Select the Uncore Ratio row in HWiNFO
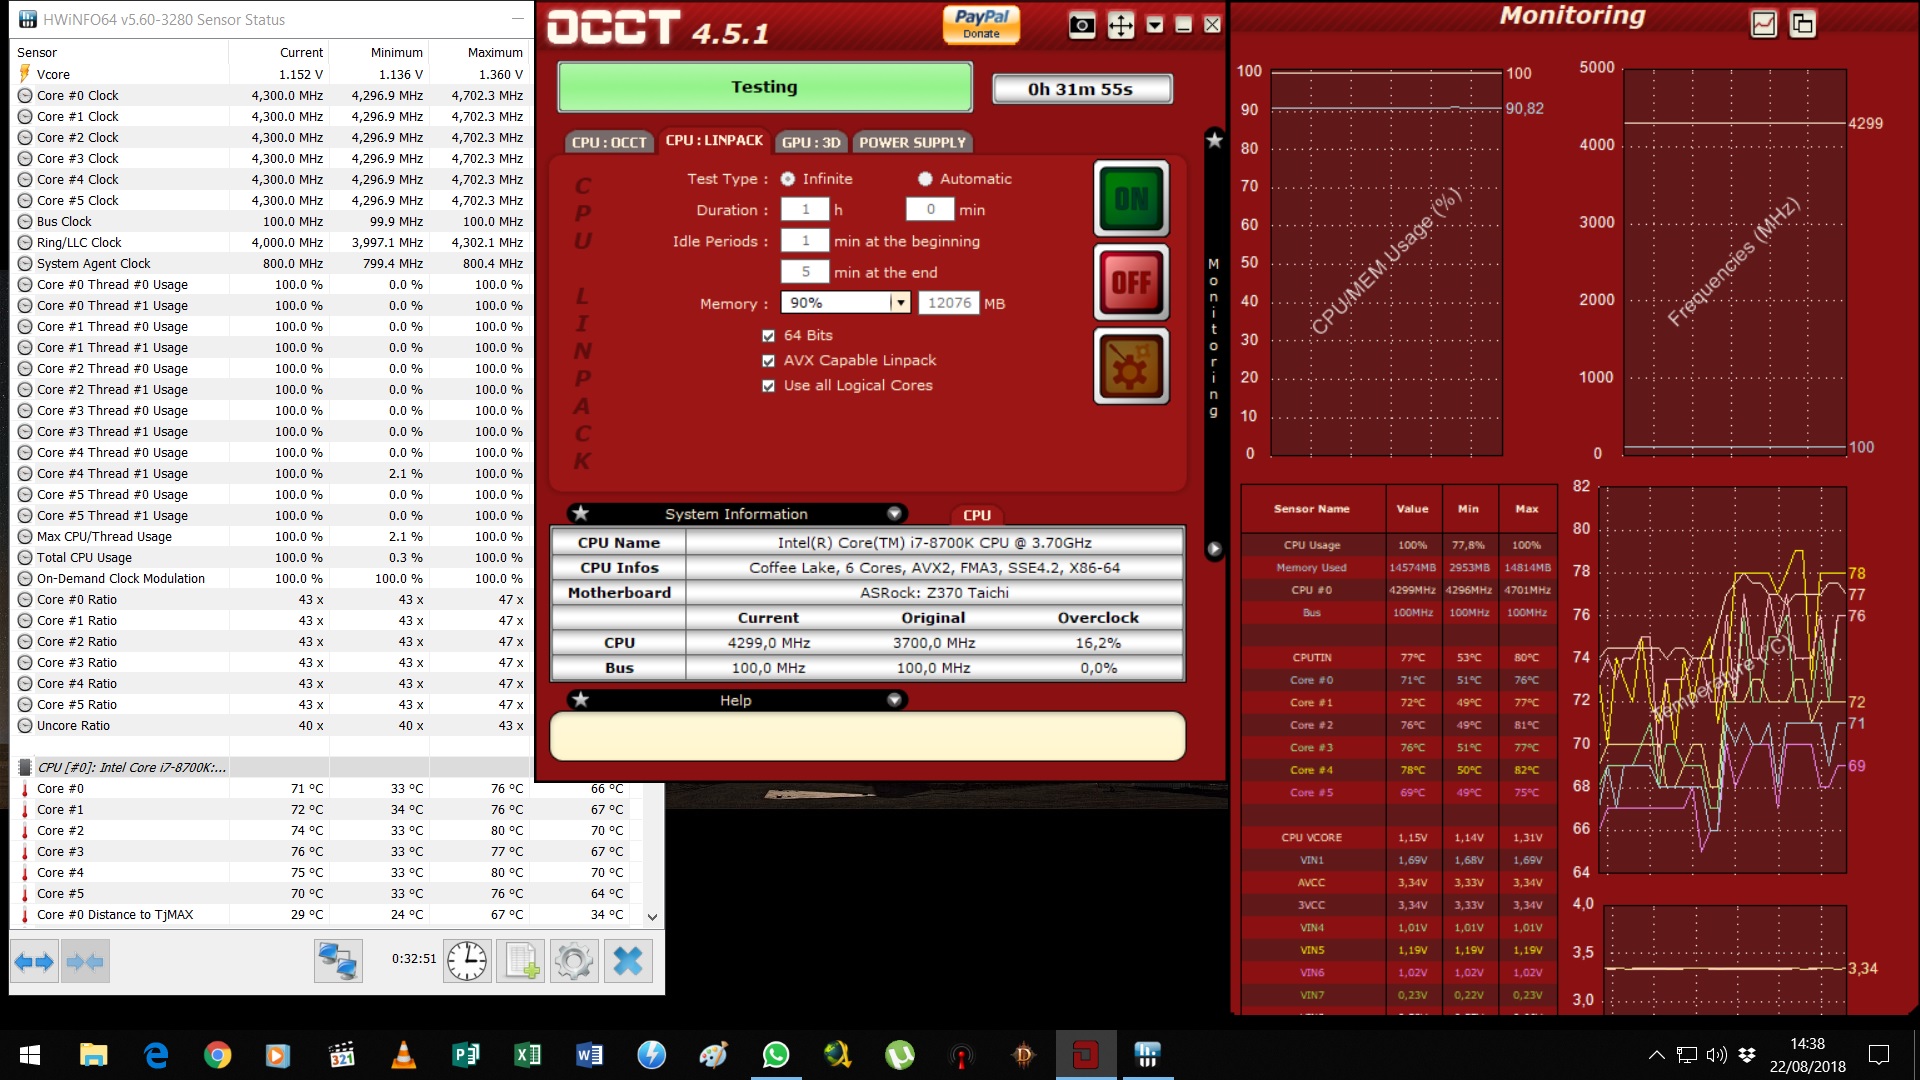The image size is (1920, 1080). [x=270, y=725]
